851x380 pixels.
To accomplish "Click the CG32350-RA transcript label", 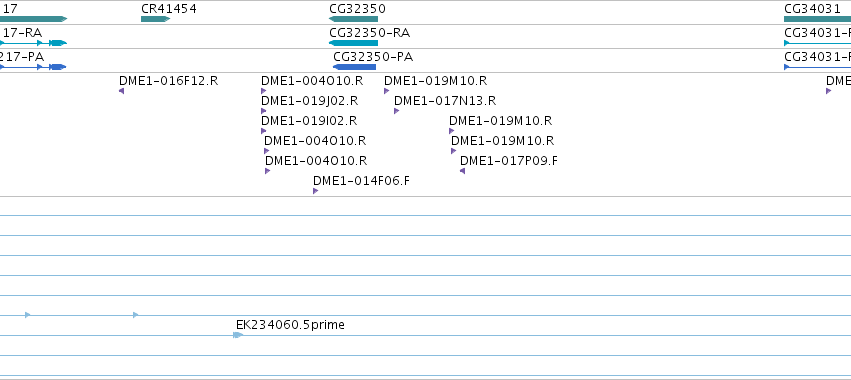I will [x=370, y=33].
